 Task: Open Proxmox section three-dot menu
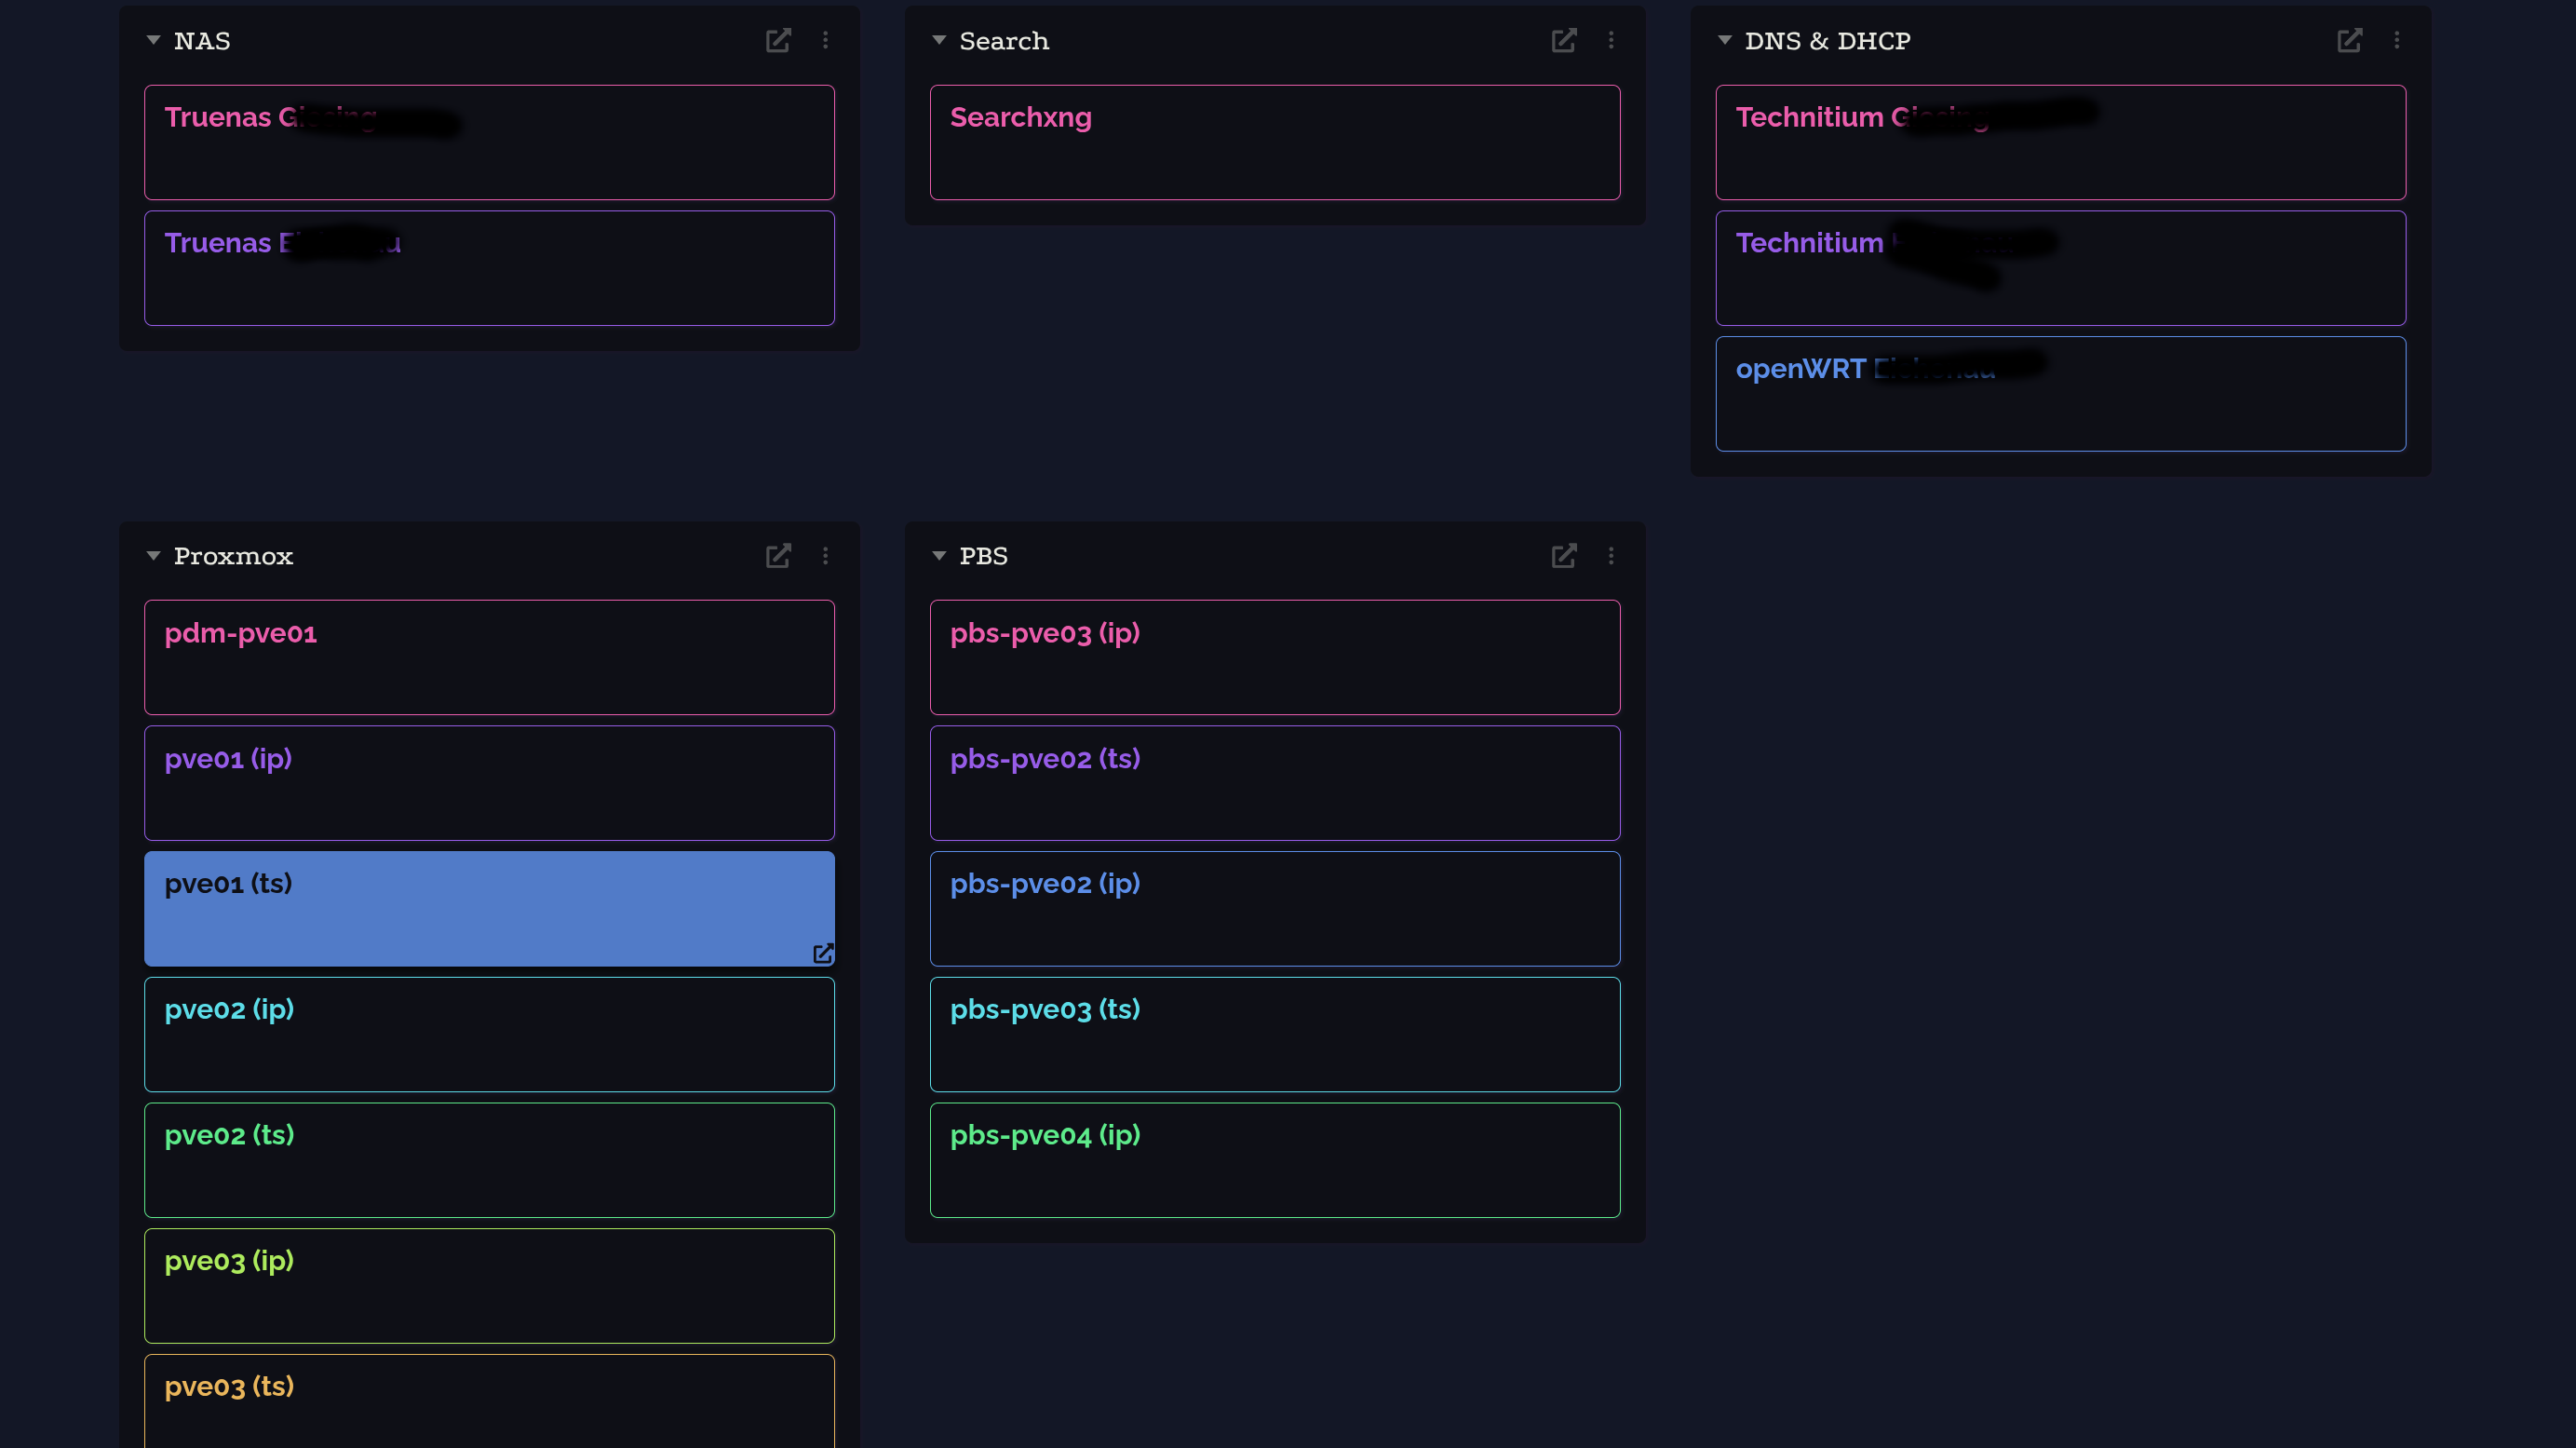[825, 556]
